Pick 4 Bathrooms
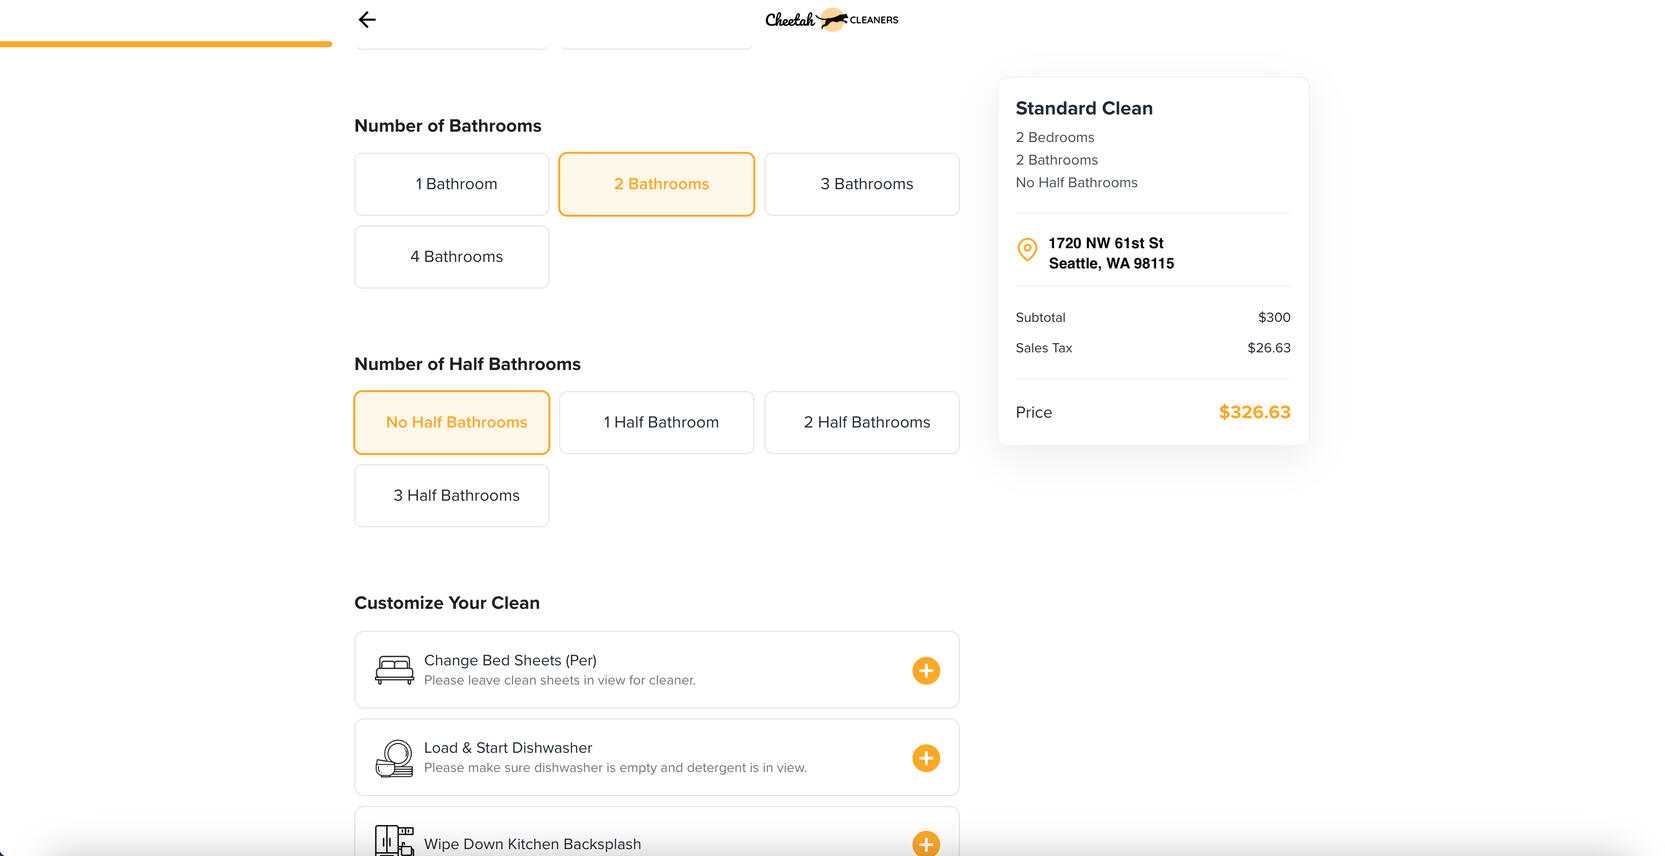Screen dimensions: 1665x856 click(x=452, y=257)
